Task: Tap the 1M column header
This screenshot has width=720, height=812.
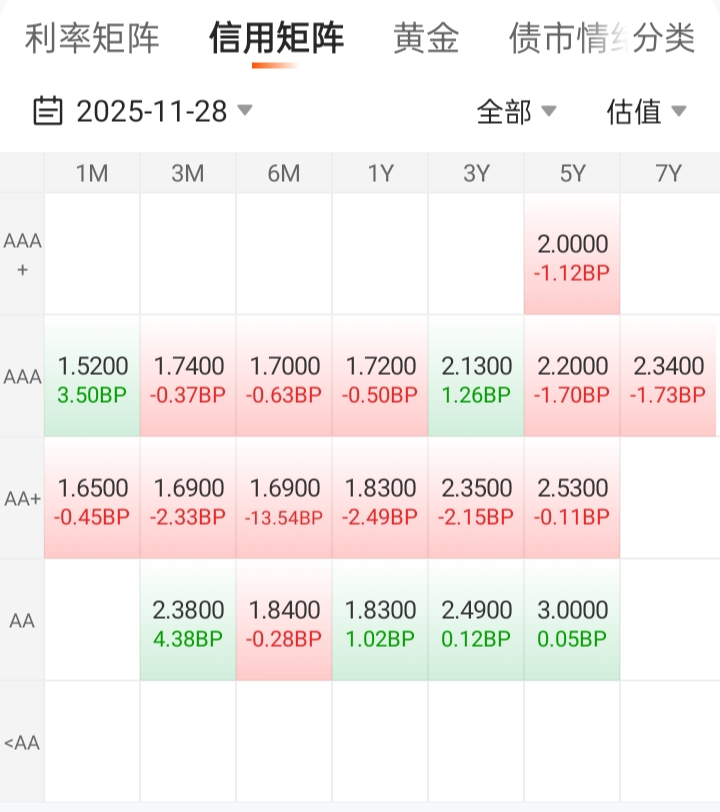Action: [92, 173]
